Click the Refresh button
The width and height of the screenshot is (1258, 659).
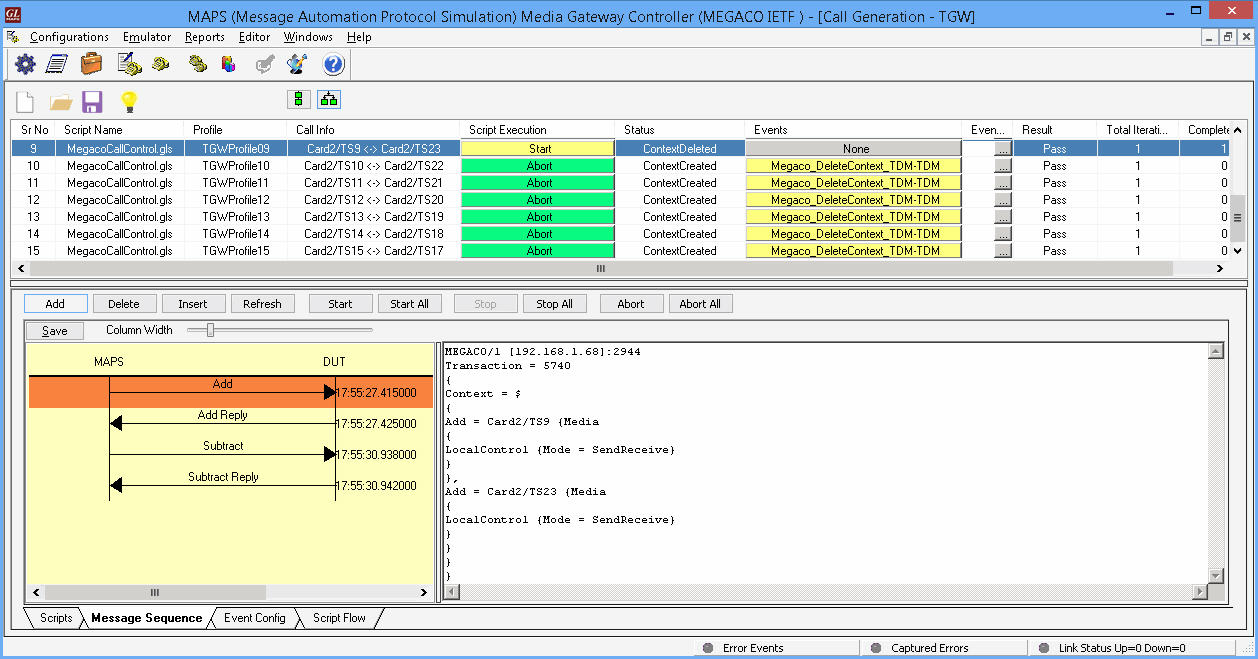coord(262,304)
